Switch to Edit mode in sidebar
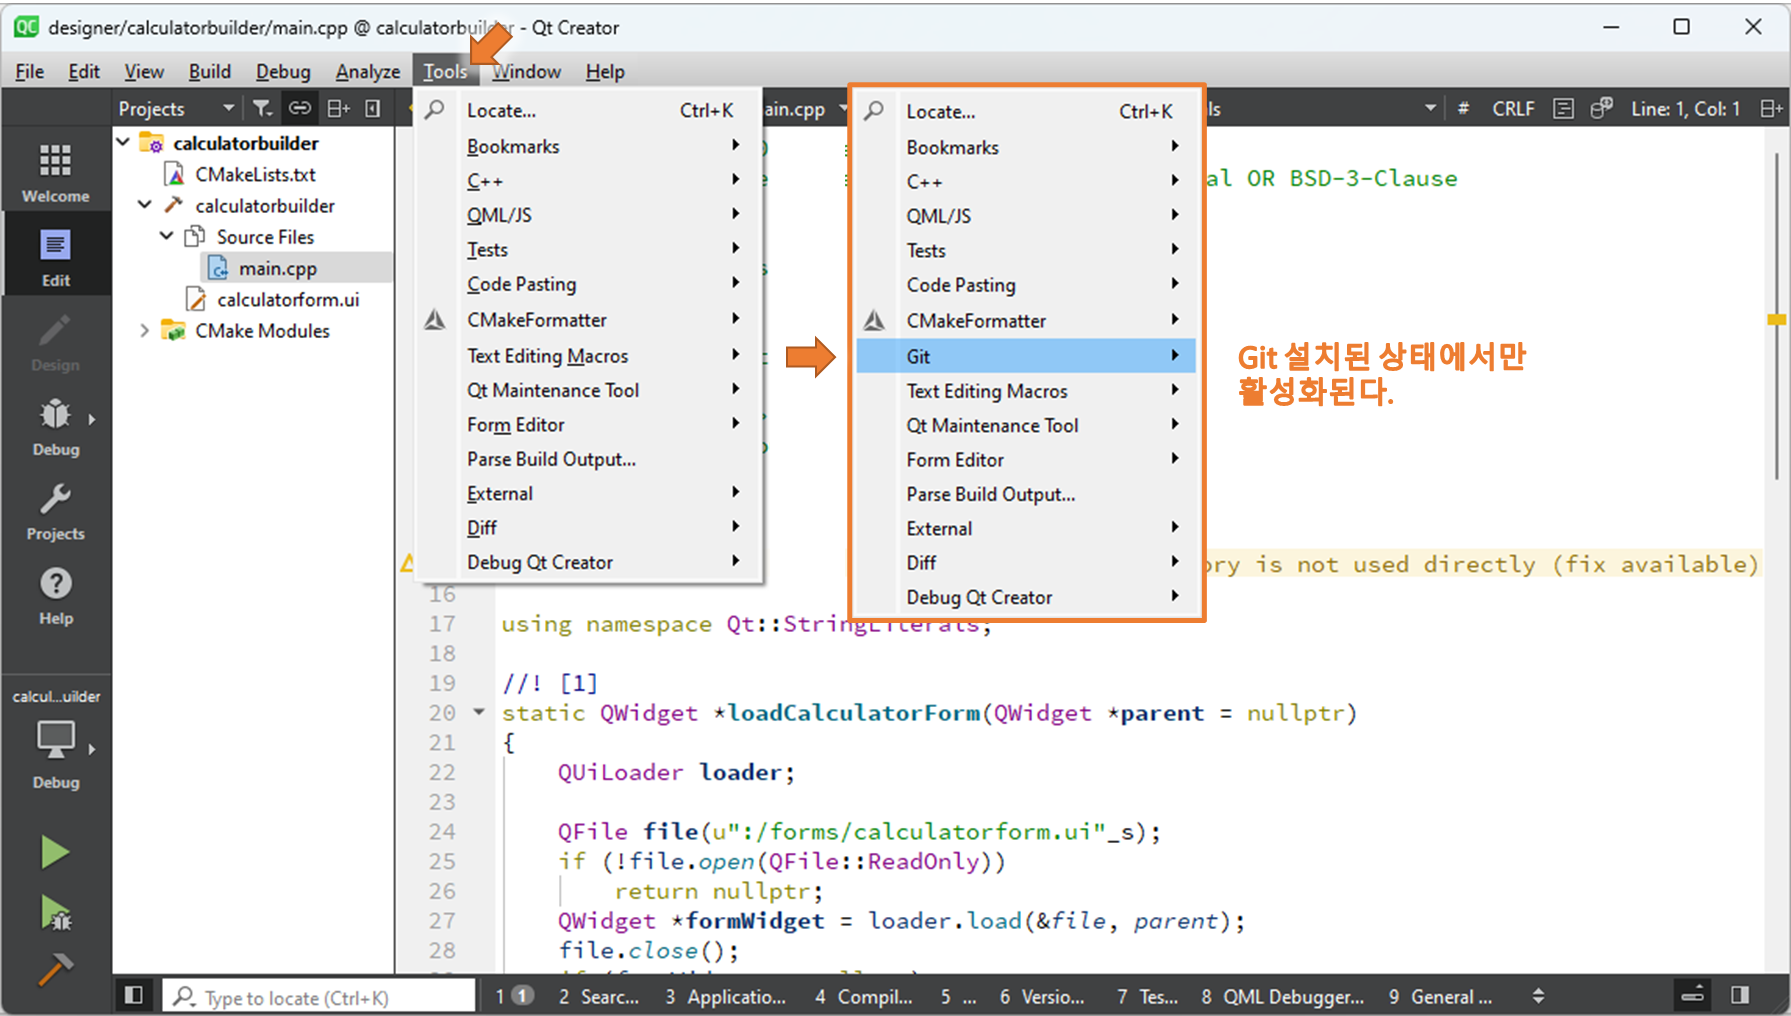This screenshot has width=1791, height=1016. coord(56,257)
